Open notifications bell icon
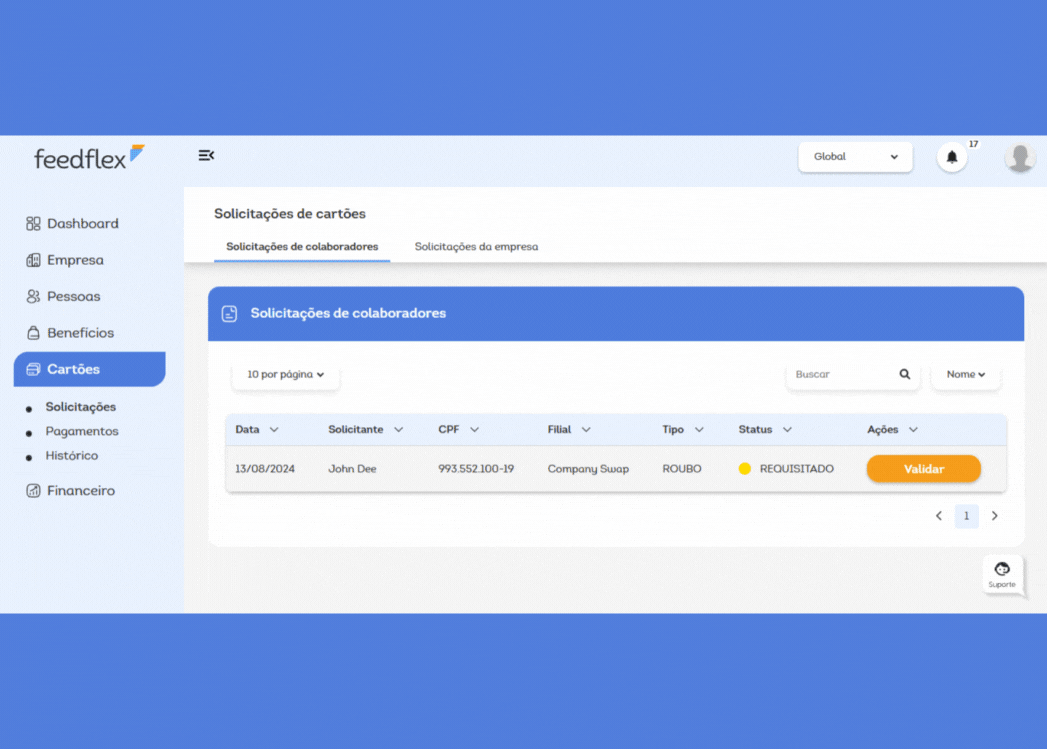This screenshot has height=749, width=1047. pos(951,157)
